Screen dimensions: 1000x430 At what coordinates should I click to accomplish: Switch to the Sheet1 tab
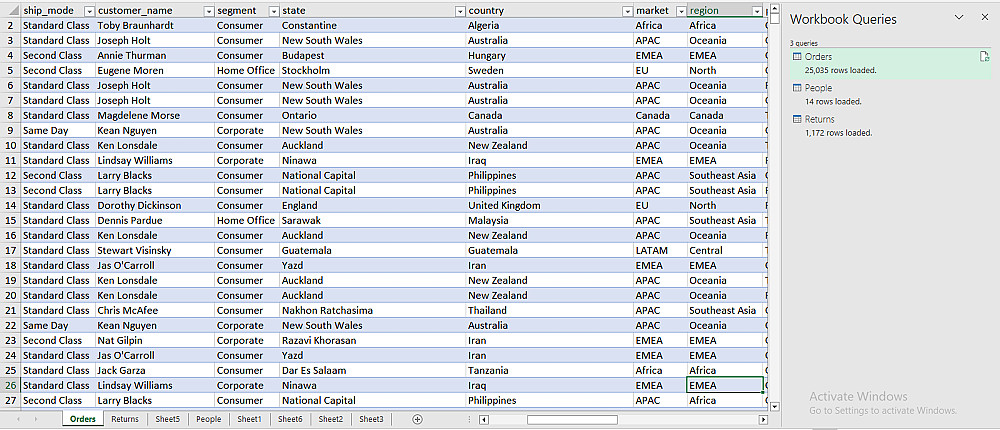click(249, 419)
